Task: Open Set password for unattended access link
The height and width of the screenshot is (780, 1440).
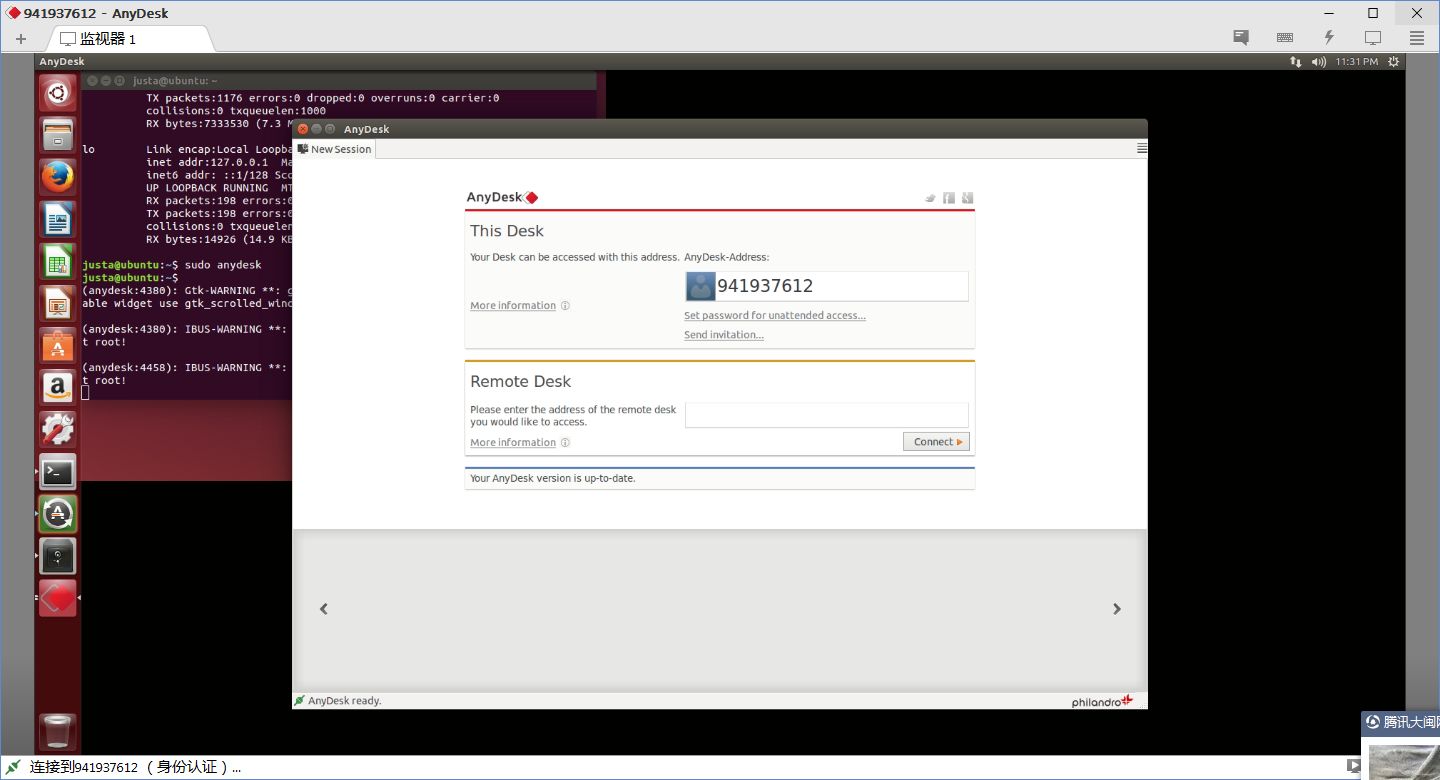Action: tap(775, 316)
